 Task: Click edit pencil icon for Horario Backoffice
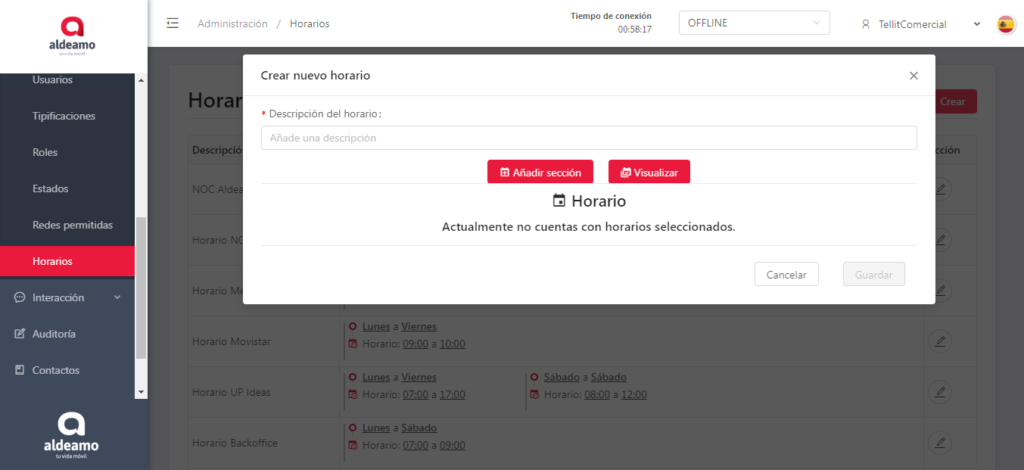939,442
